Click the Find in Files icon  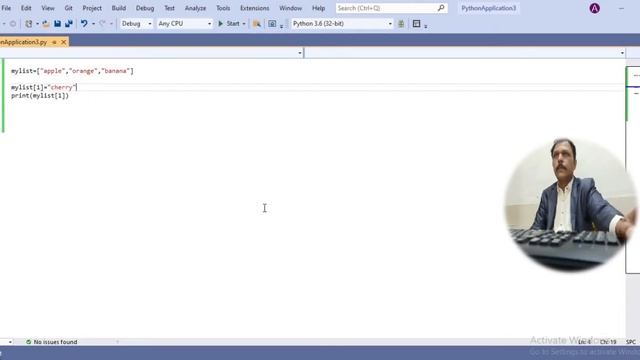[257, 24]
